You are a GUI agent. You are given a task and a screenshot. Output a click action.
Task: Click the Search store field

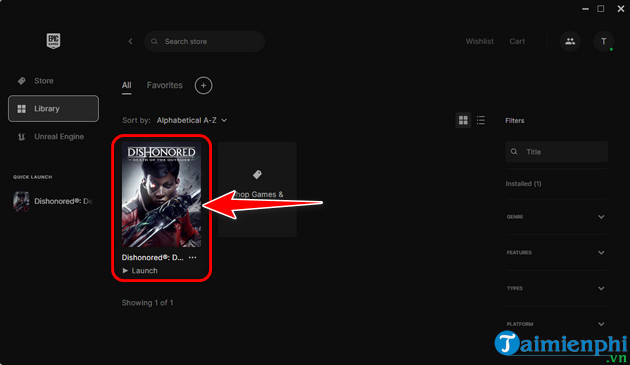pos(204,41)
